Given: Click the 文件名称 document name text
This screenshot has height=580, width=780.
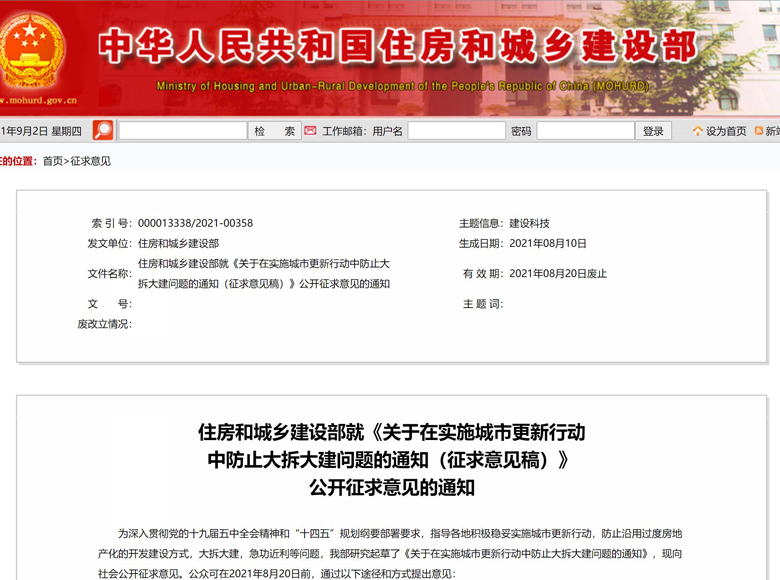Looking at the screenshot, I should [264, 274].
